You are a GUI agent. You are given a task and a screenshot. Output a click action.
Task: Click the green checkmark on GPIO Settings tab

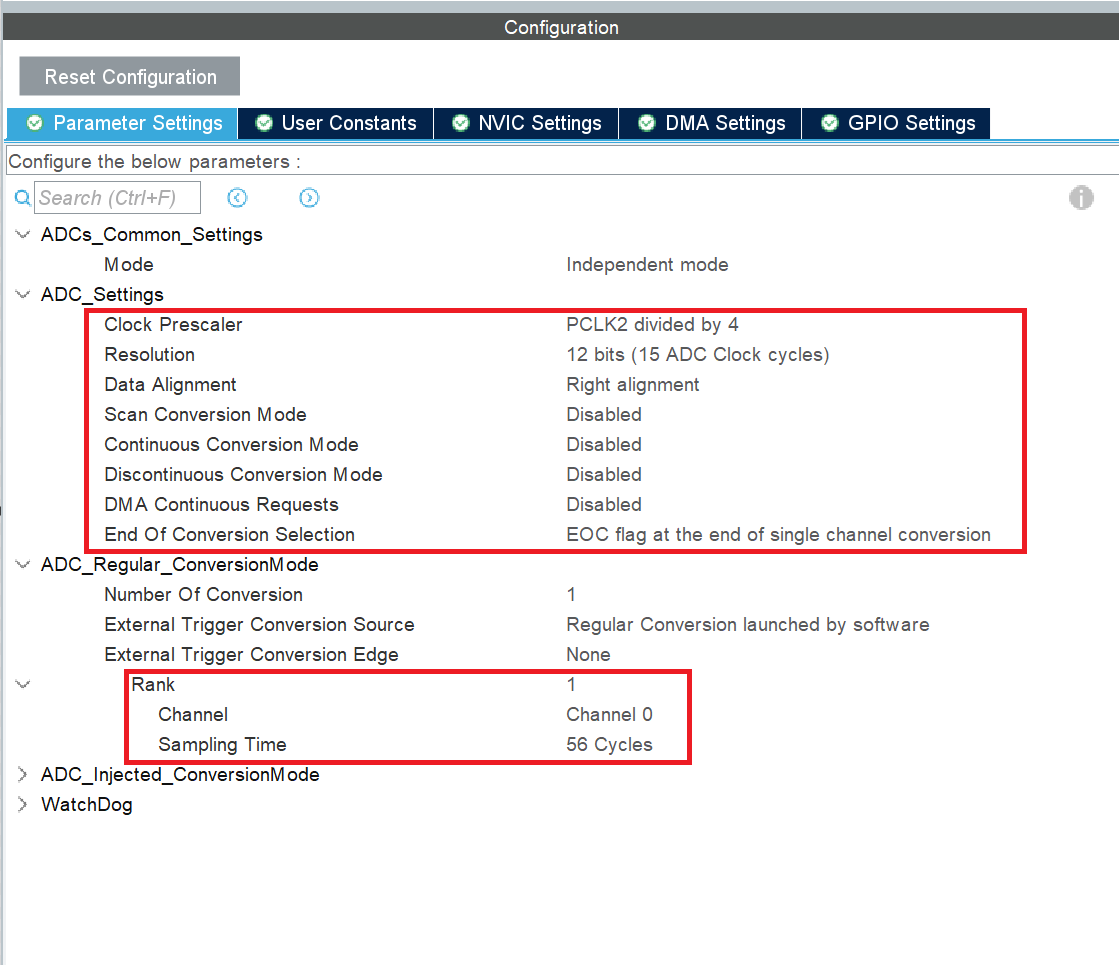pos(829,123)
